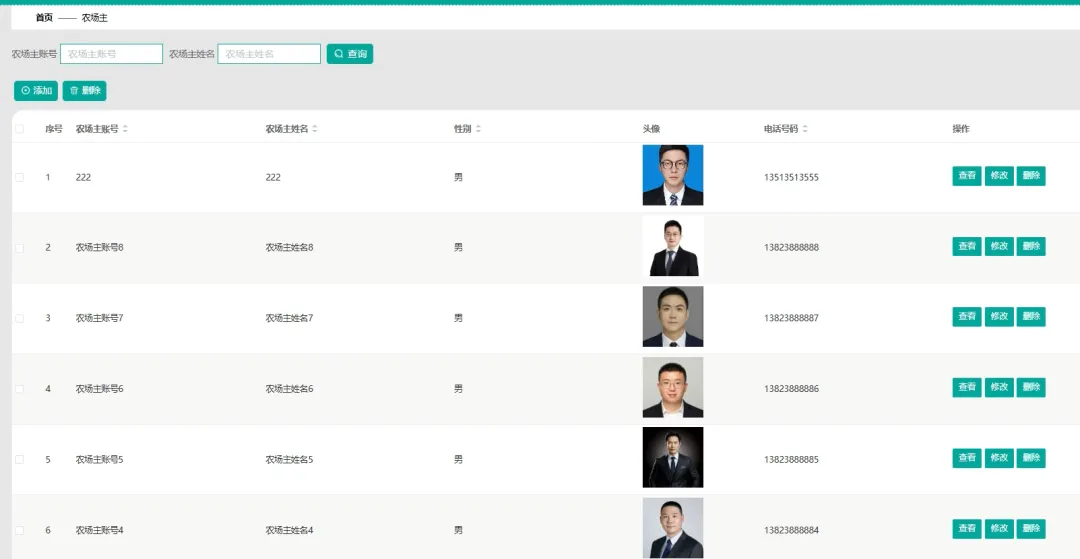Click account cell 农场主账号5
The height and width of the screenshot is (559, 1080).
click(100, 459)
